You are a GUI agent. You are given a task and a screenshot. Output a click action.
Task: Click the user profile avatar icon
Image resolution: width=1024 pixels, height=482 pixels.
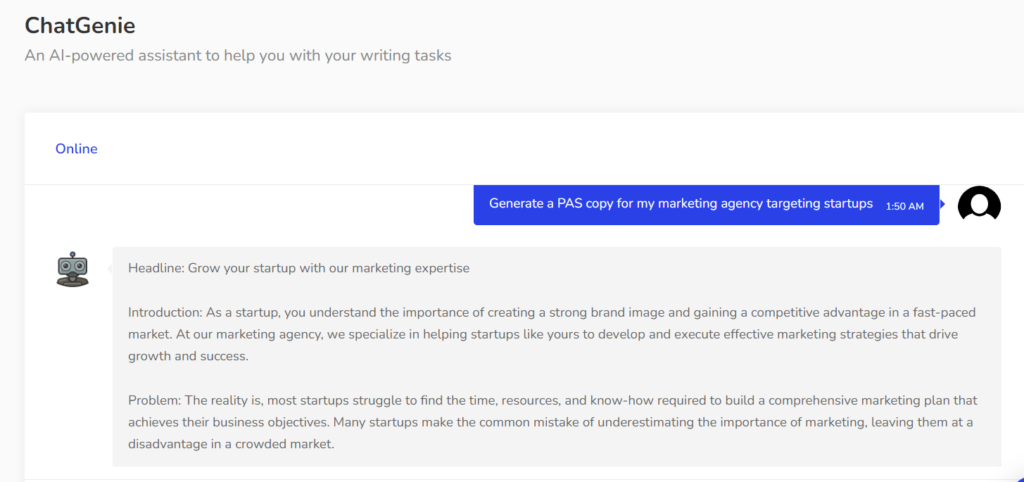click(x=979, y=204)
